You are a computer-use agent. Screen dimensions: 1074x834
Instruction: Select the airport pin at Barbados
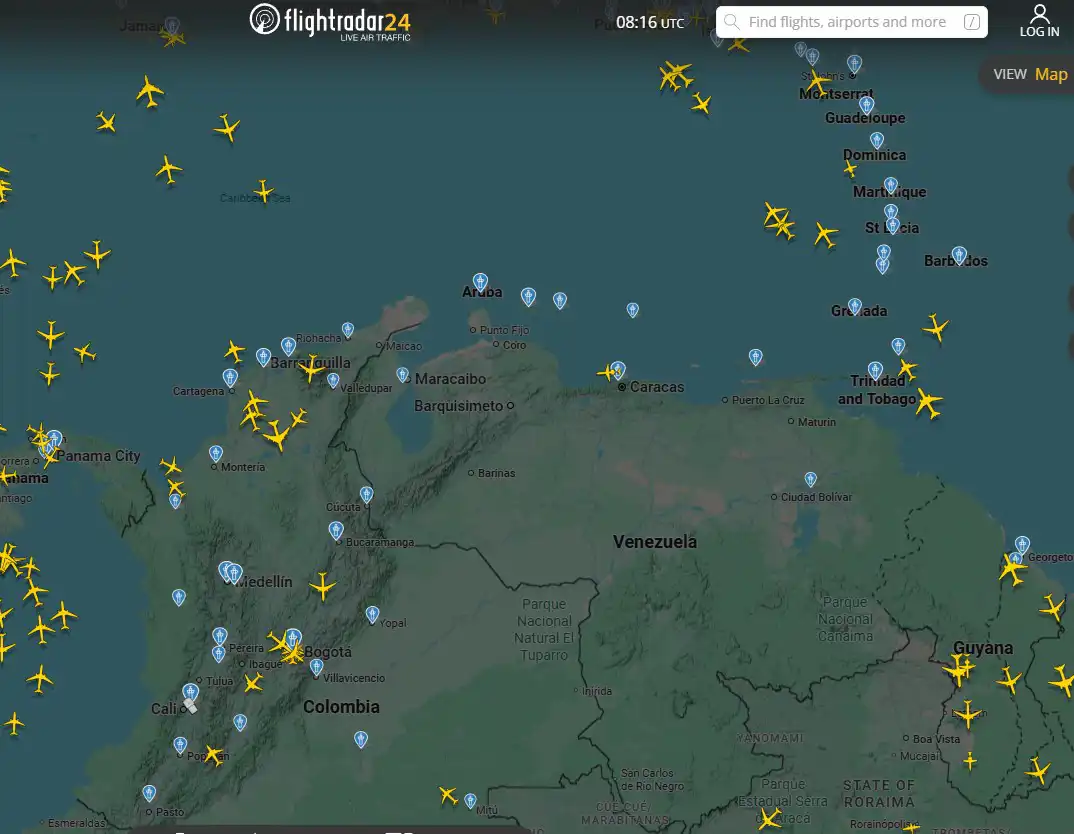[959, 255]
